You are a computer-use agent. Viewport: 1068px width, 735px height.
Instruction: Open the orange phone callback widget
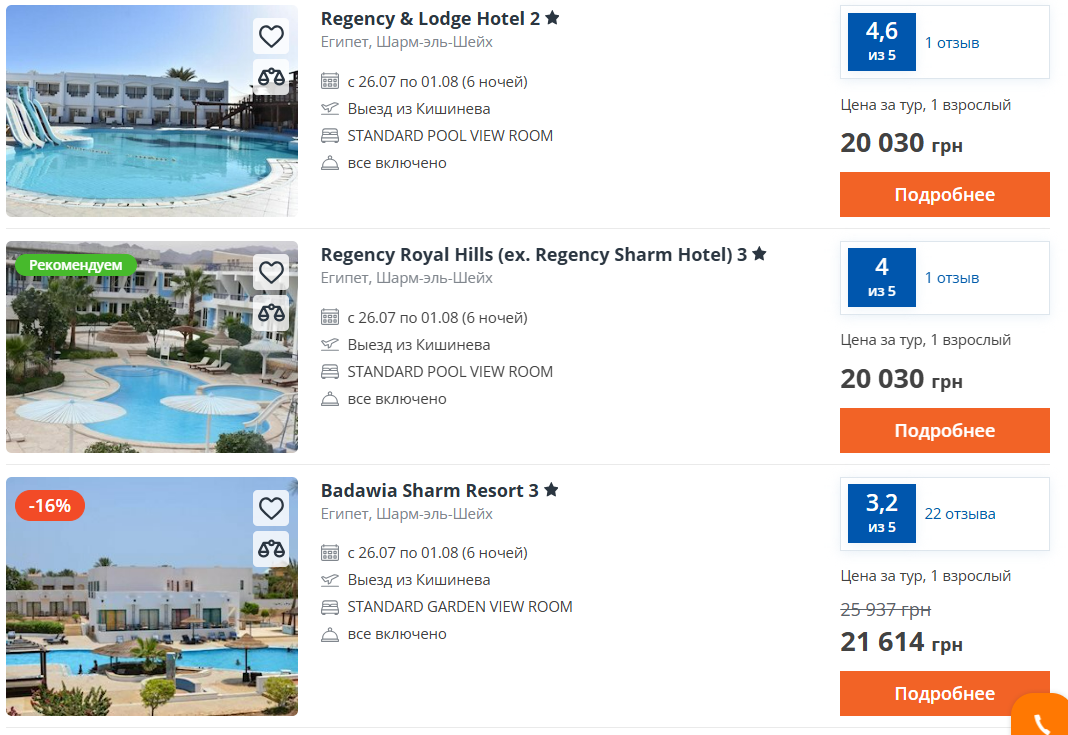pos(1042,718)
